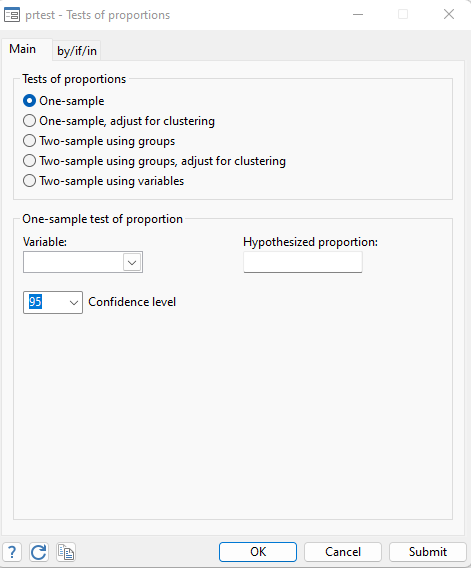This screenshot has width=471, height=568.
Task: Click the Submit button
Action: pos(428,552)
